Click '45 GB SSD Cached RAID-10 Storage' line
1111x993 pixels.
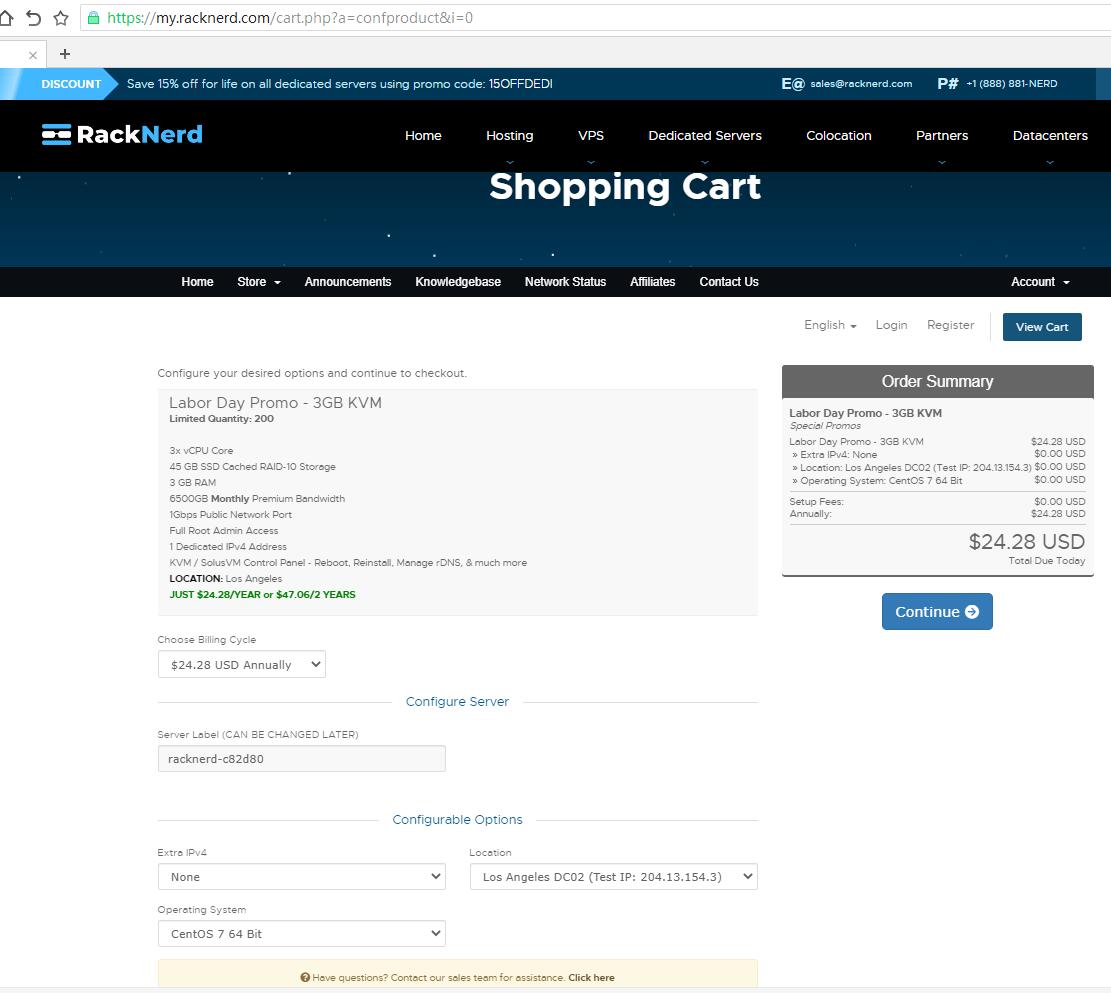point(252,466)
